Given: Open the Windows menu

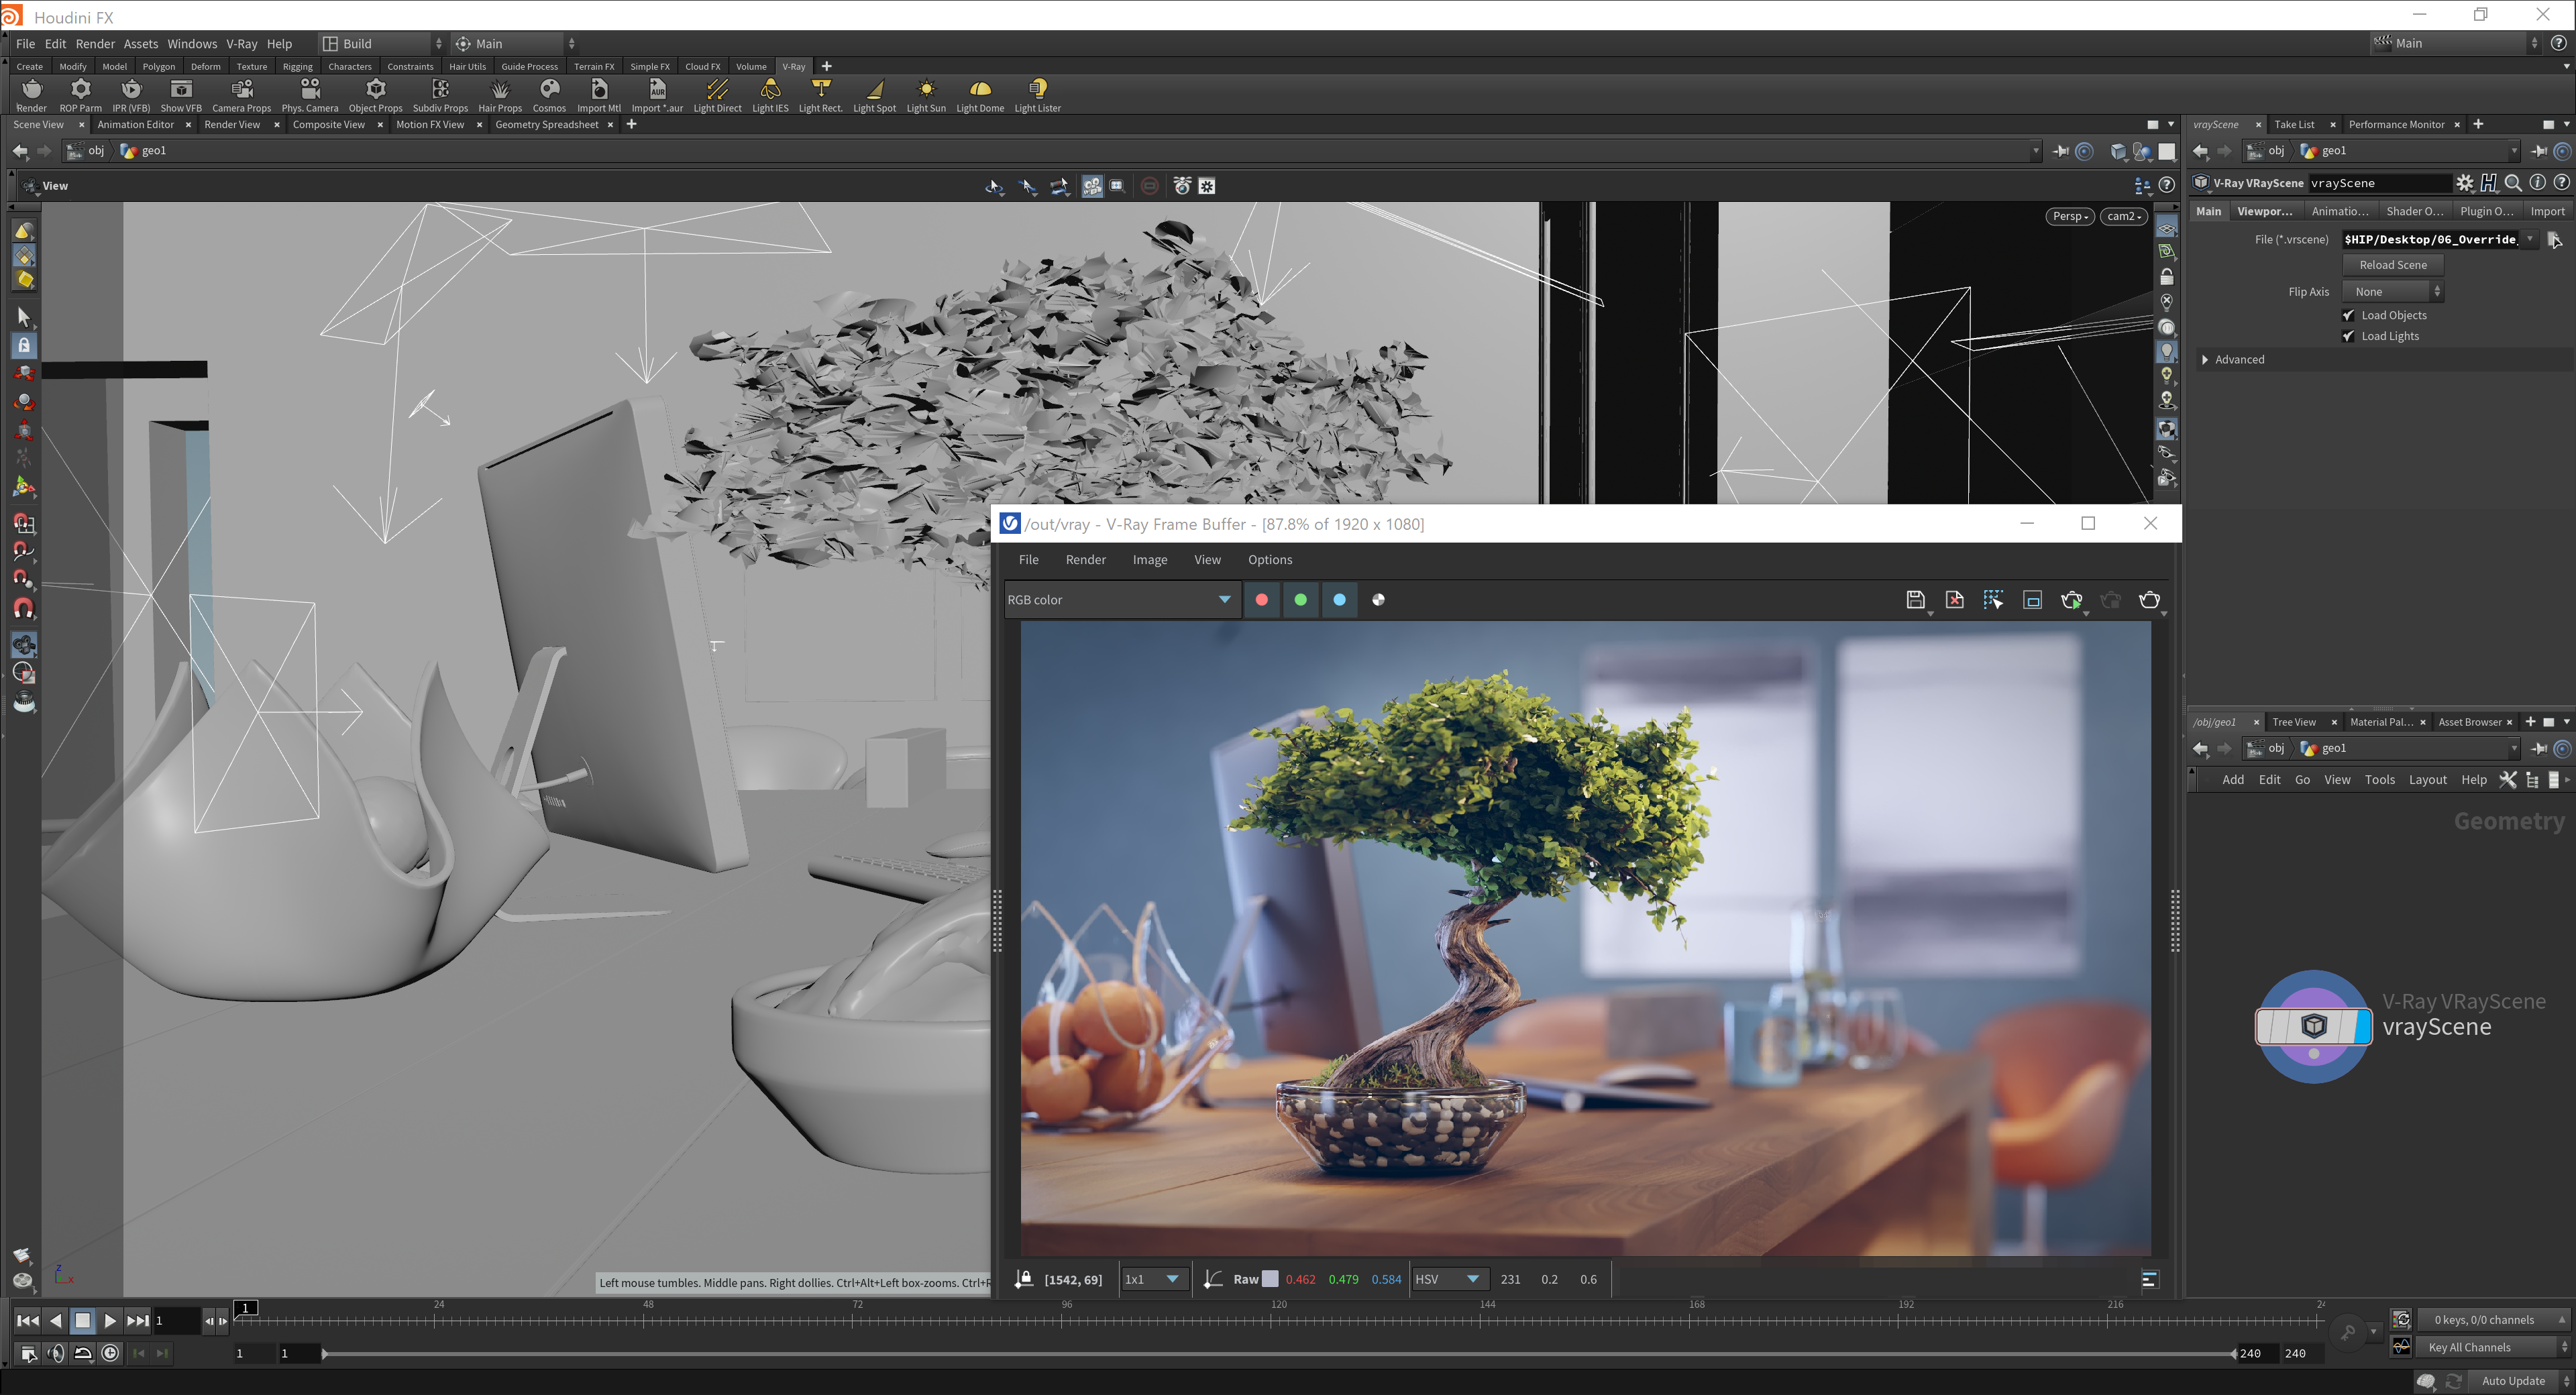Looking at the screenshot, I should (x=192, y=44).
